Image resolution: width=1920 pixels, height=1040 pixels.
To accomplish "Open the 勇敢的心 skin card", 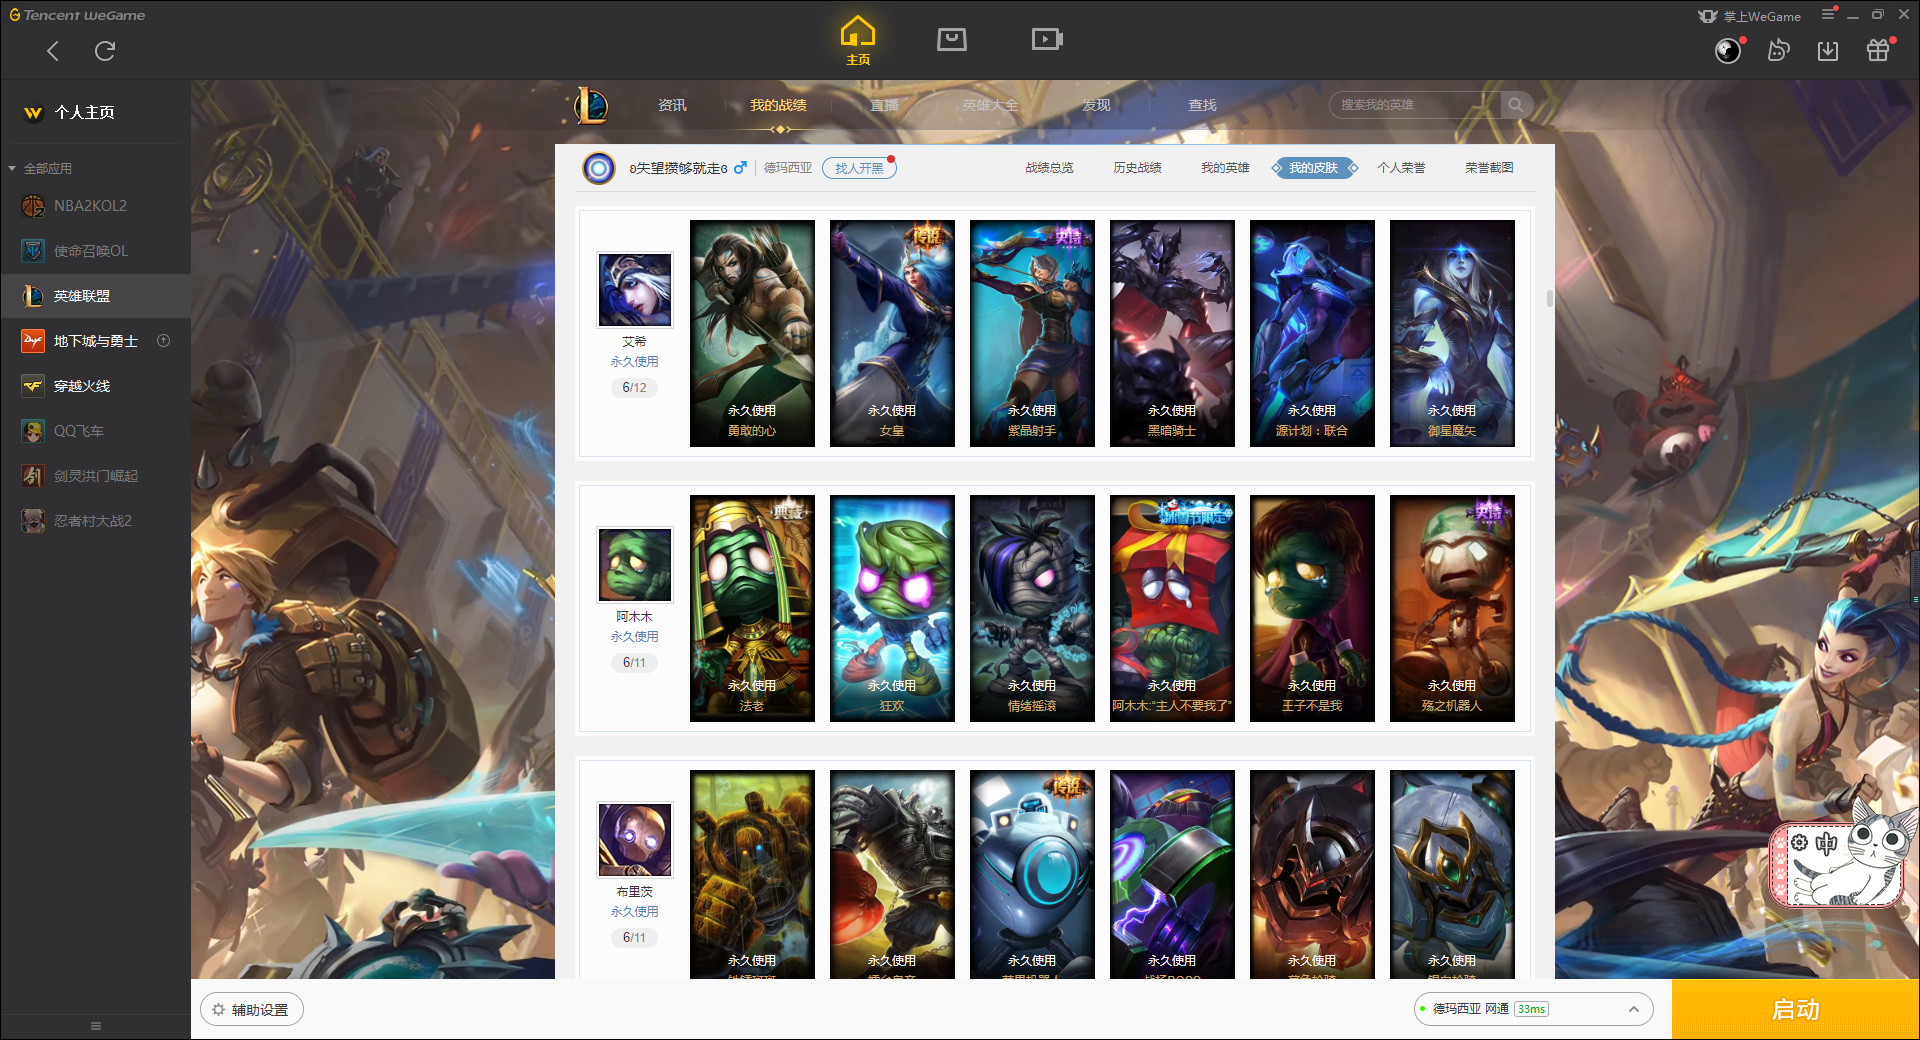I will 752,333.
